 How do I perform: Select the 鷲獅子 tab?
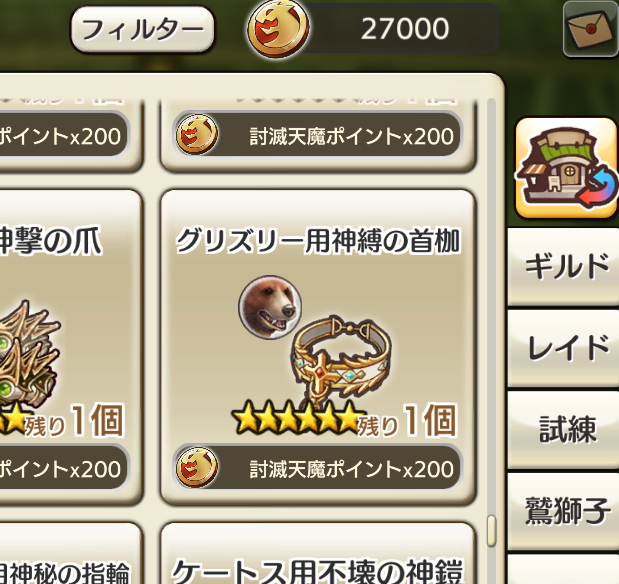567,511
